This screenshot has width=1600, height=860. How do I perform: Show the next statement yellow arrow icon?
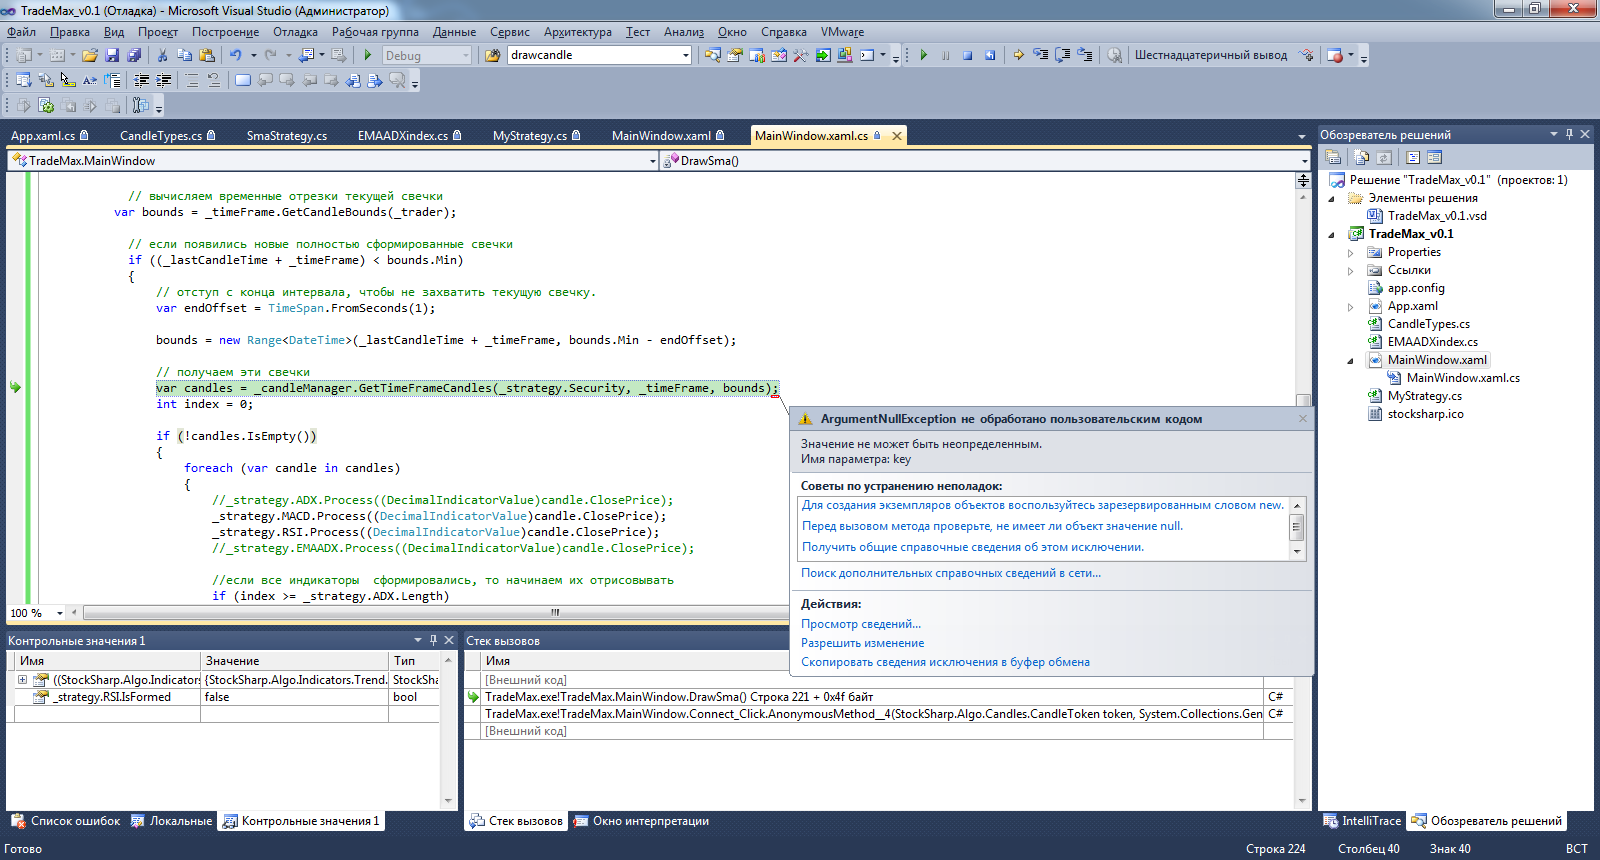[x=1018, y=55]
